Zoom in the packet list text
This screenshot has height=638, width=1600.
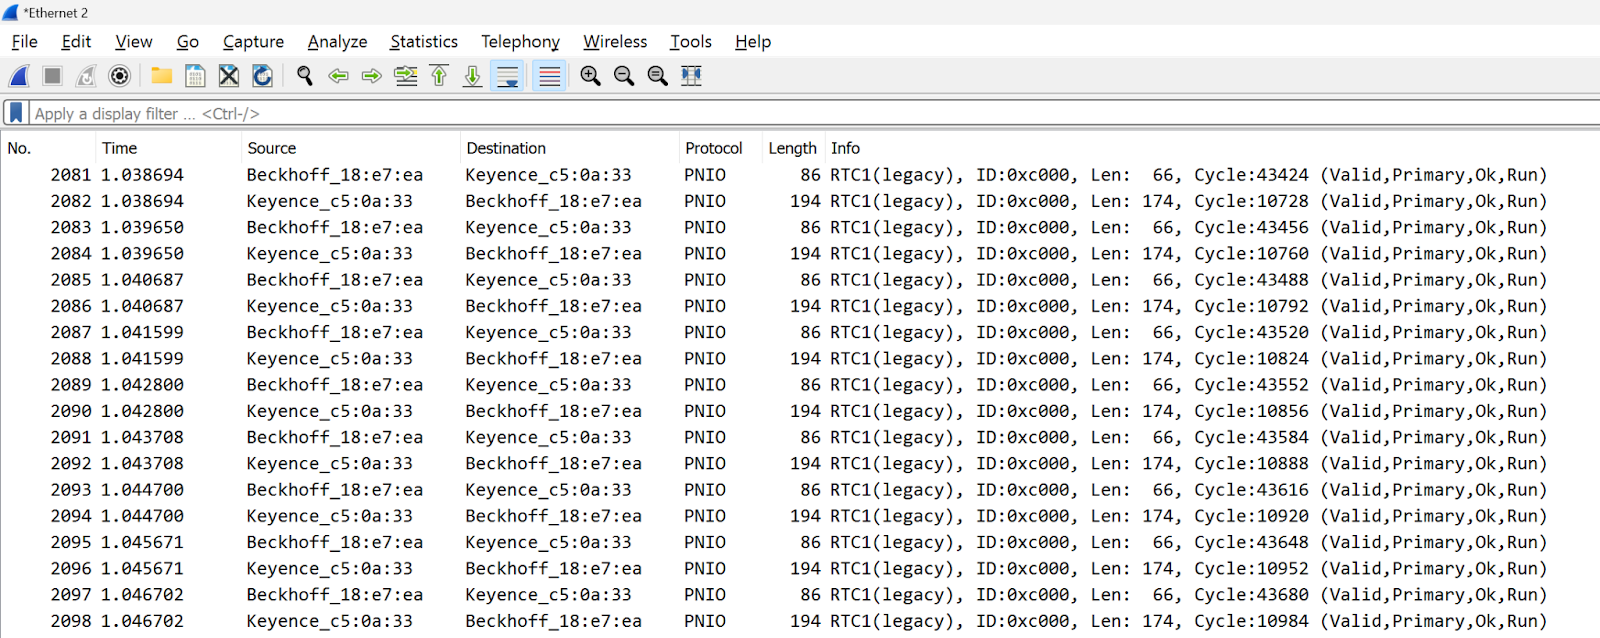pyautogui.click(x=591, y=76)
